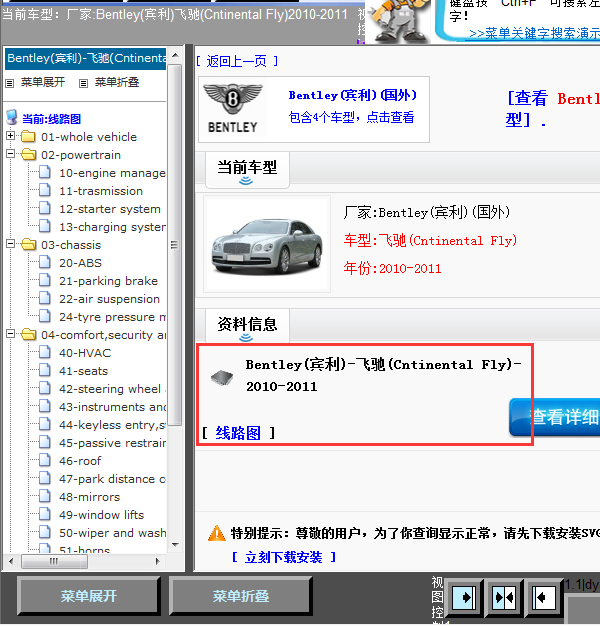
Task: Click 菜单折叠 icon in tree header
Action: pos(83,83)
